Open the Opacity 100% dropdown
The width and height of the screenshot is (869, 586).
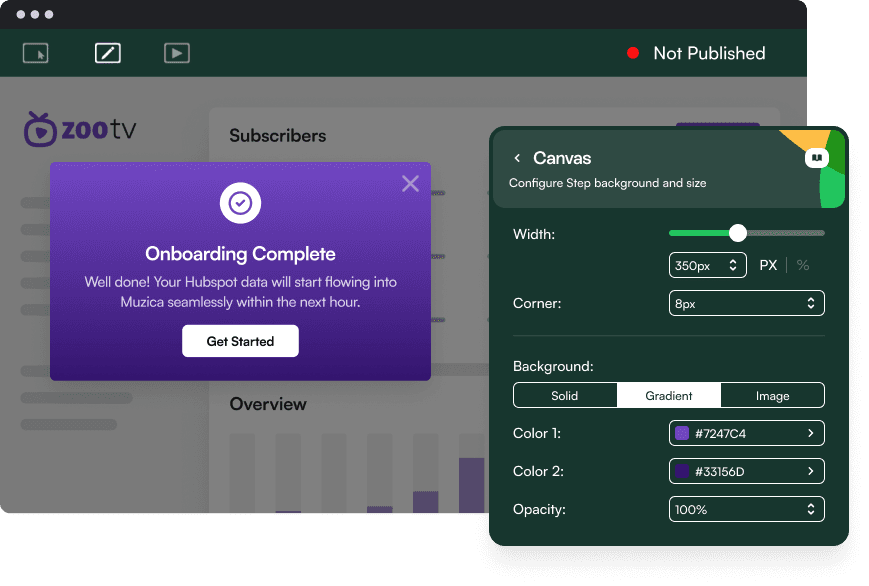pyautogui.click(x=746, y=509)
